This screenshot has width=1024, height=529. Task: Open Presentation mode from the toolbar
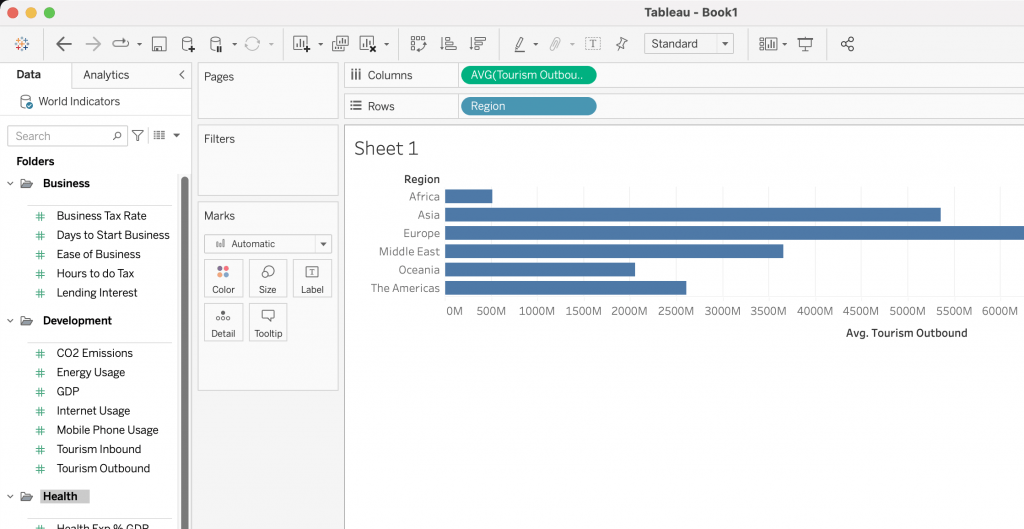805,44
